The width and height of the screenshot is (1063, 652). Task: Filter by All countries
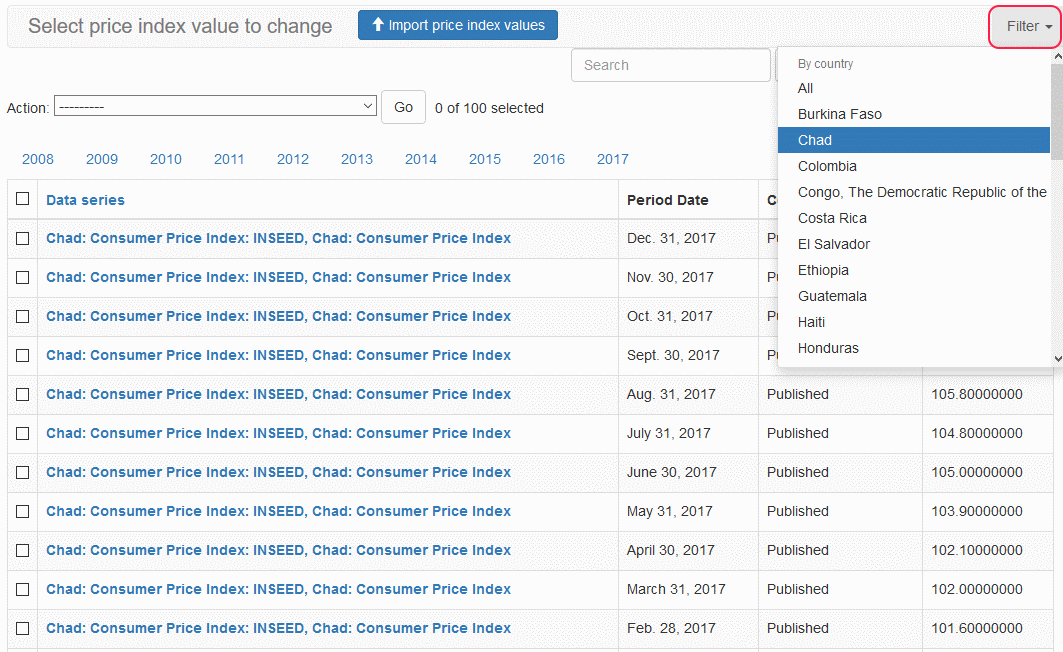click(x=806, y=88)
